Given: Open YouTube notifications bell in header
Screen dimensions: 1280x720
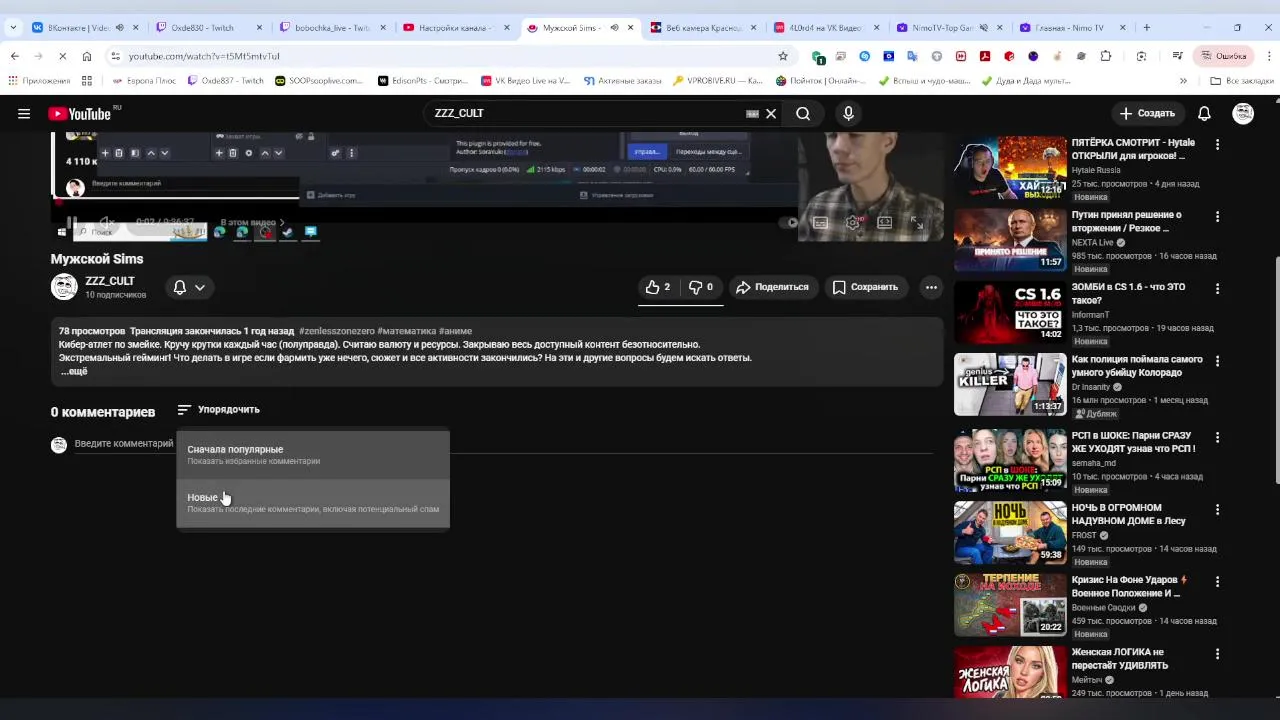Looking at the screenshot, I should 1204,114.
